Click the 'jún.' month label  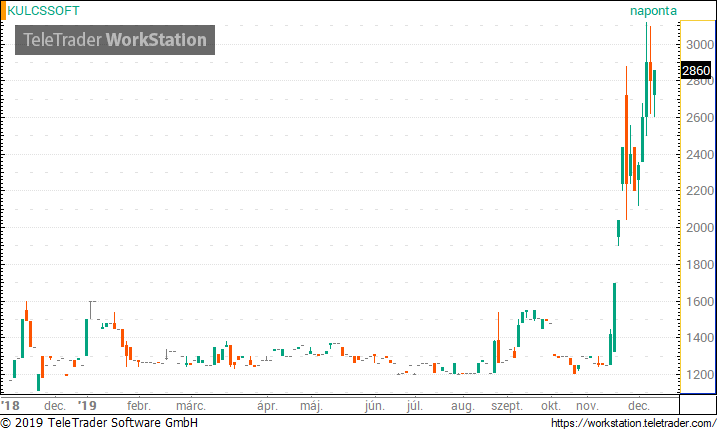[x=375, y=405]
